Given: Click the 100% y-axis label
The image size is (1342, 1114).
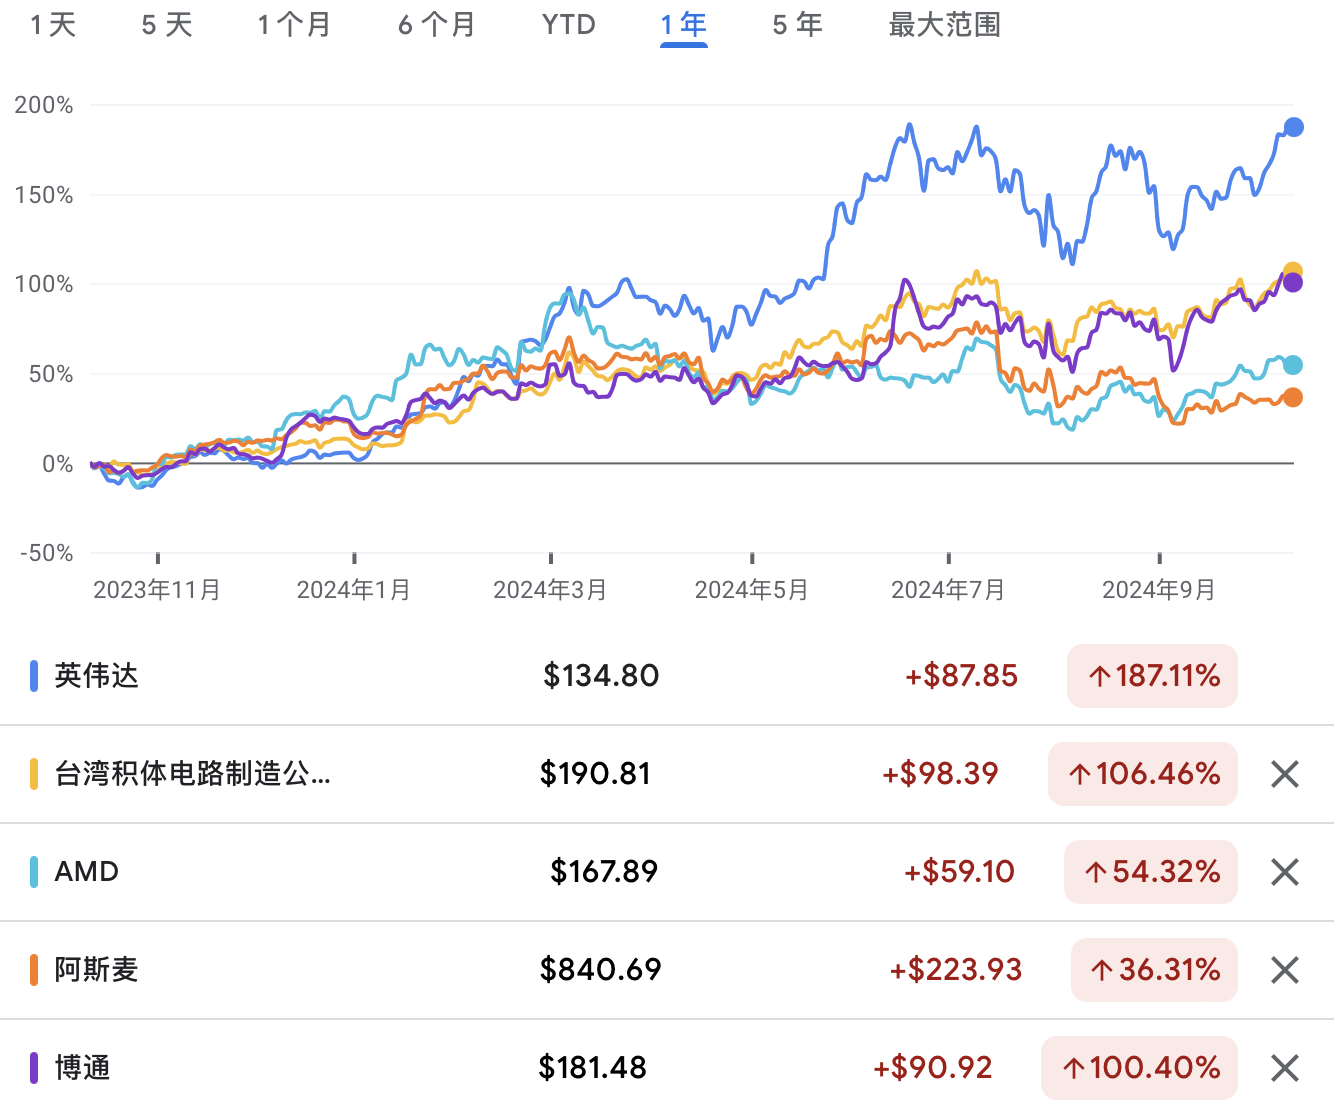Looking at the screenshot, I should click(44, 284).
